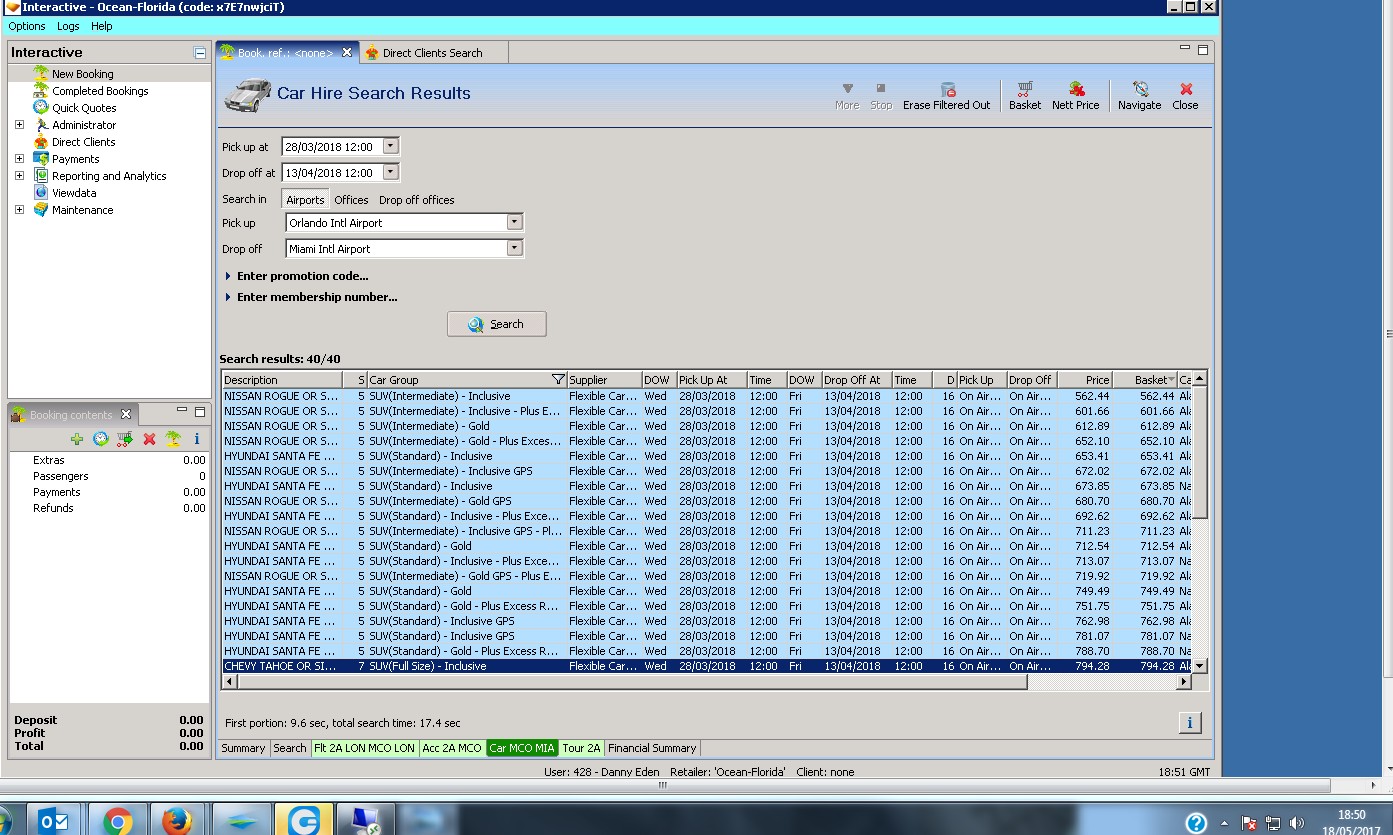Expand the Maintenance tree node
The width and height of the screenshot is (1393, 835).
(x=19, y=210)
